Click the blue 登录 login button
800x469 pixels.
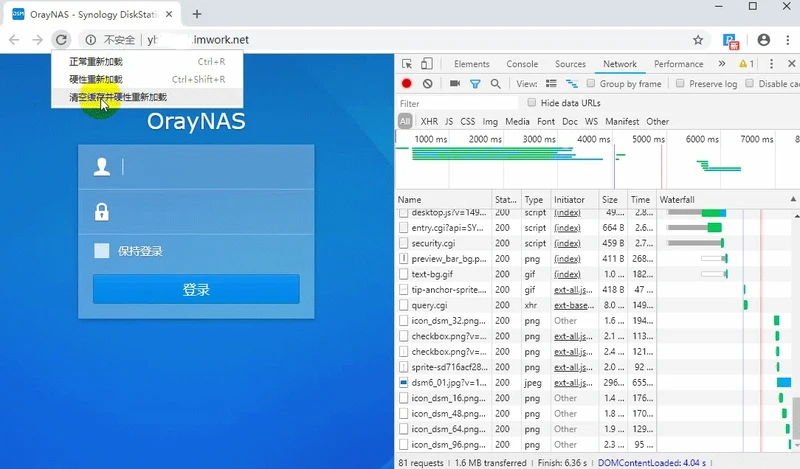[x=196, y=289]
